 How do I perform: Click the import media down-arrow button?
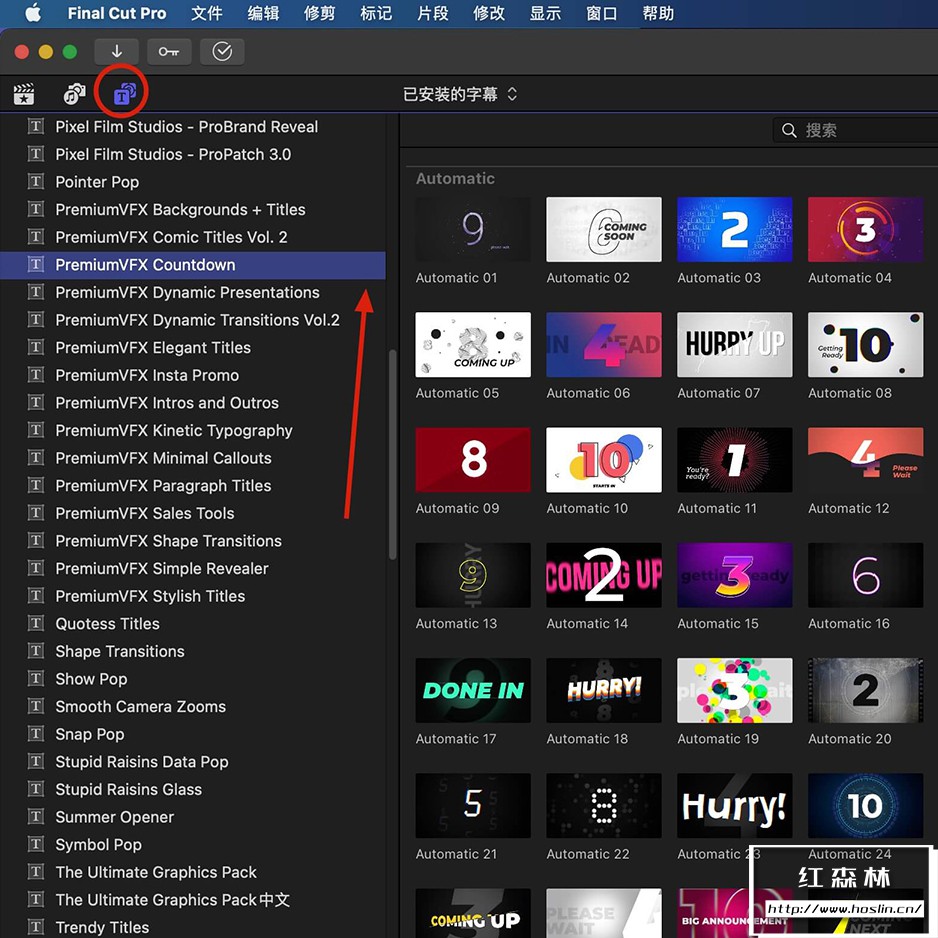[117, 51]
